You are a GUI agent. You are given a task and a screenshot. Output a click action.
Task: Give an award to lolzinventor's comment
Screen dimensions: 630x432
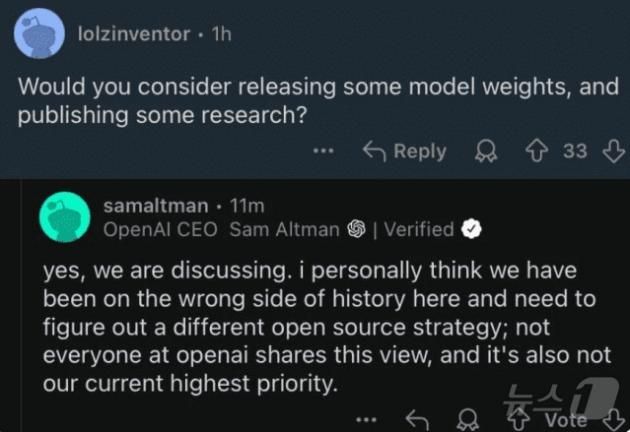[487, 151]
